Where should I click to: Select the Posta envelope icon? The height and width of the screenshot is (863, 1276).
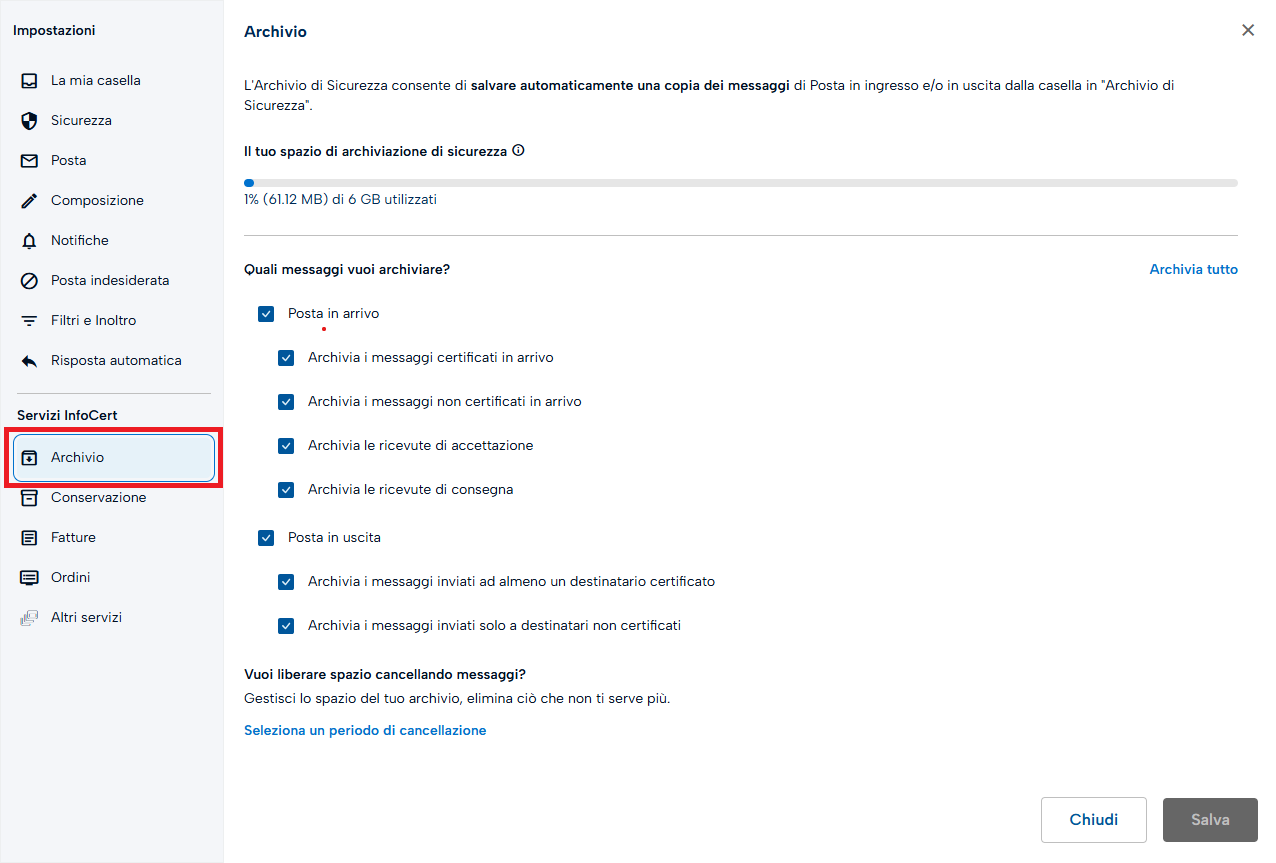30,161
